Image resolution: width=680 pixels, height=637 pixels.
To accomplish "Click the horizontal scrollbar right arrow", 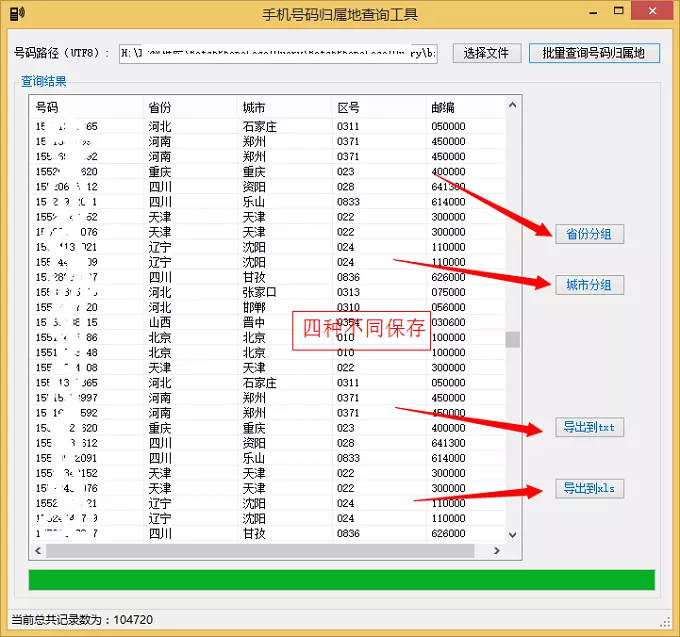I will pyautogui.click(x=497, y=550).
